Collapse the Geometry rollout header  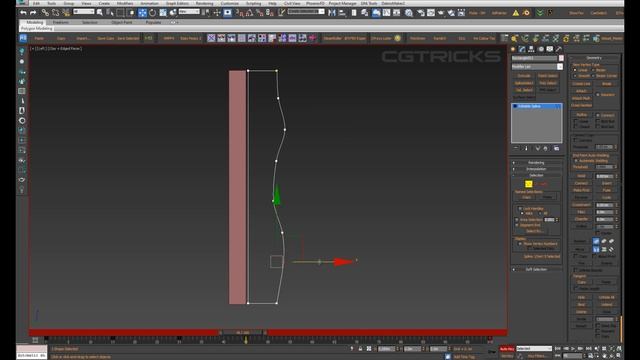pyautogui.click(x=594, y=58)
